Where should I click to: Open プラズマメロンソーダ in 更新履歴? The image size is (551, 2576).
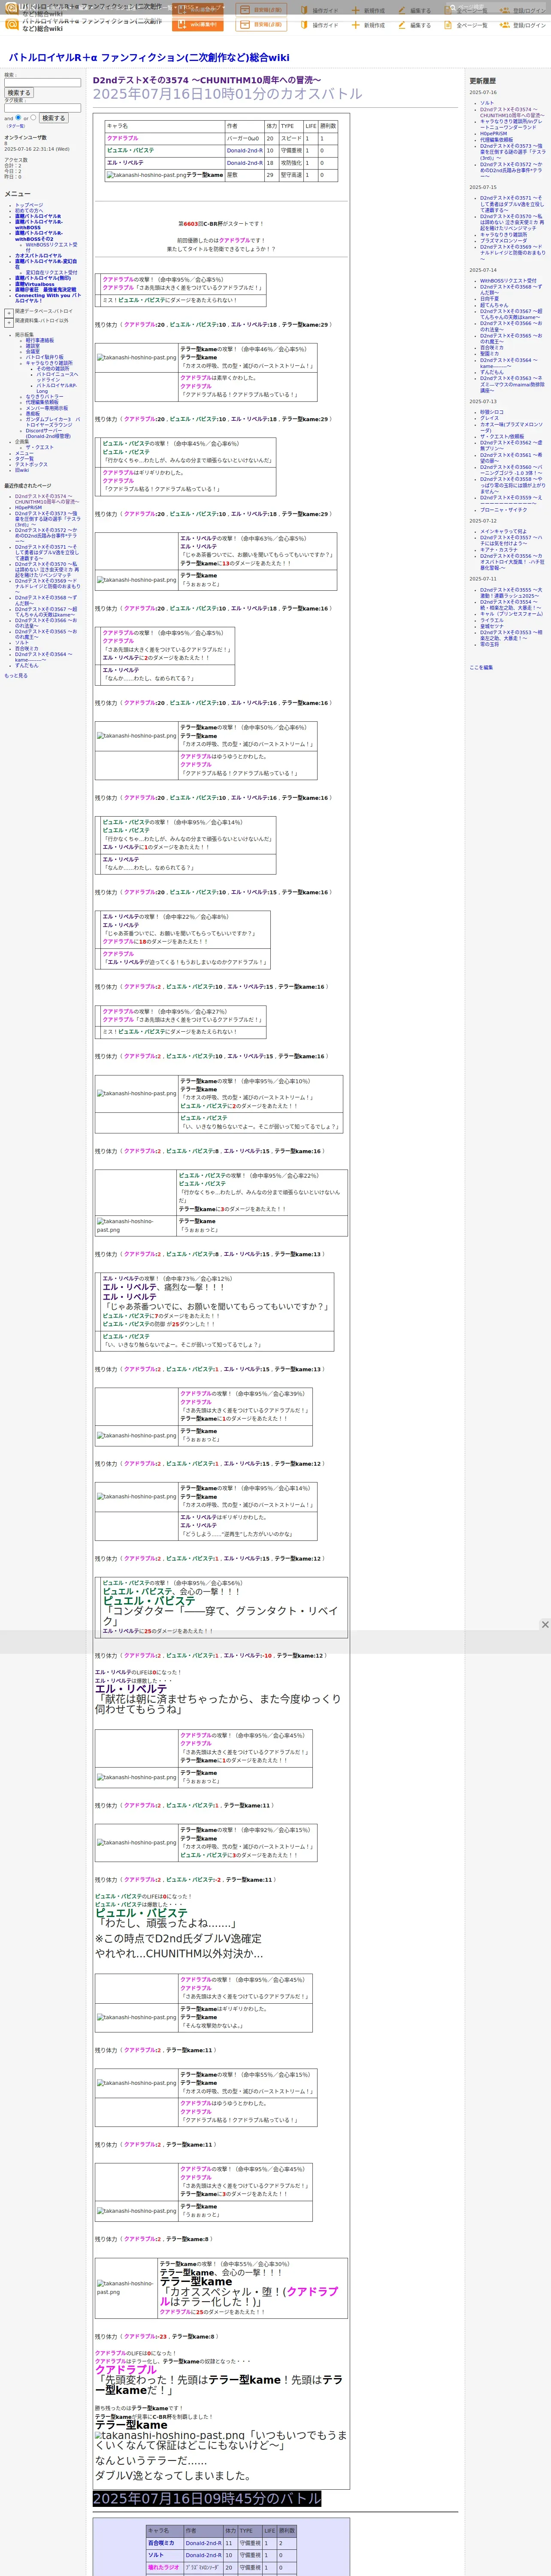(503, 241)
